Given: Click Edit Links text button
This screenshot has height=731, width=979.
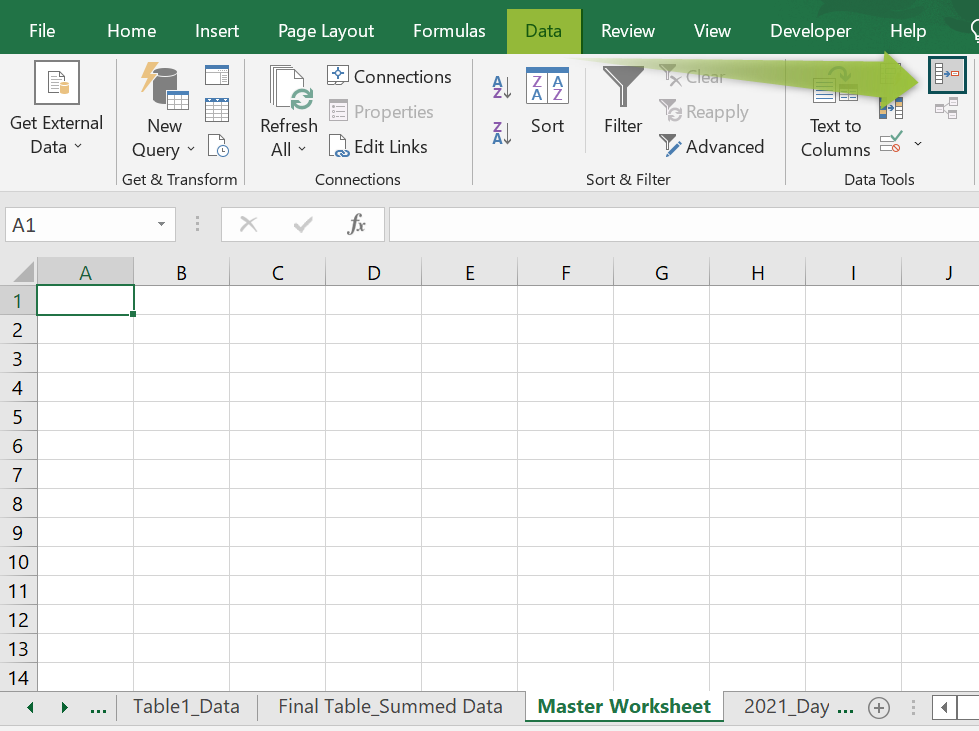Looking at the screenshot, I should 391,147.
